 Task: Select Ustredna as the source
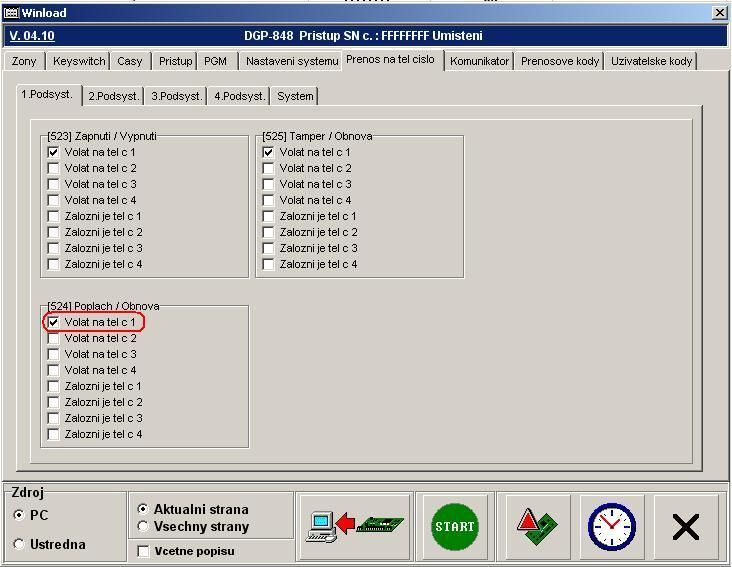click(21, 544)
